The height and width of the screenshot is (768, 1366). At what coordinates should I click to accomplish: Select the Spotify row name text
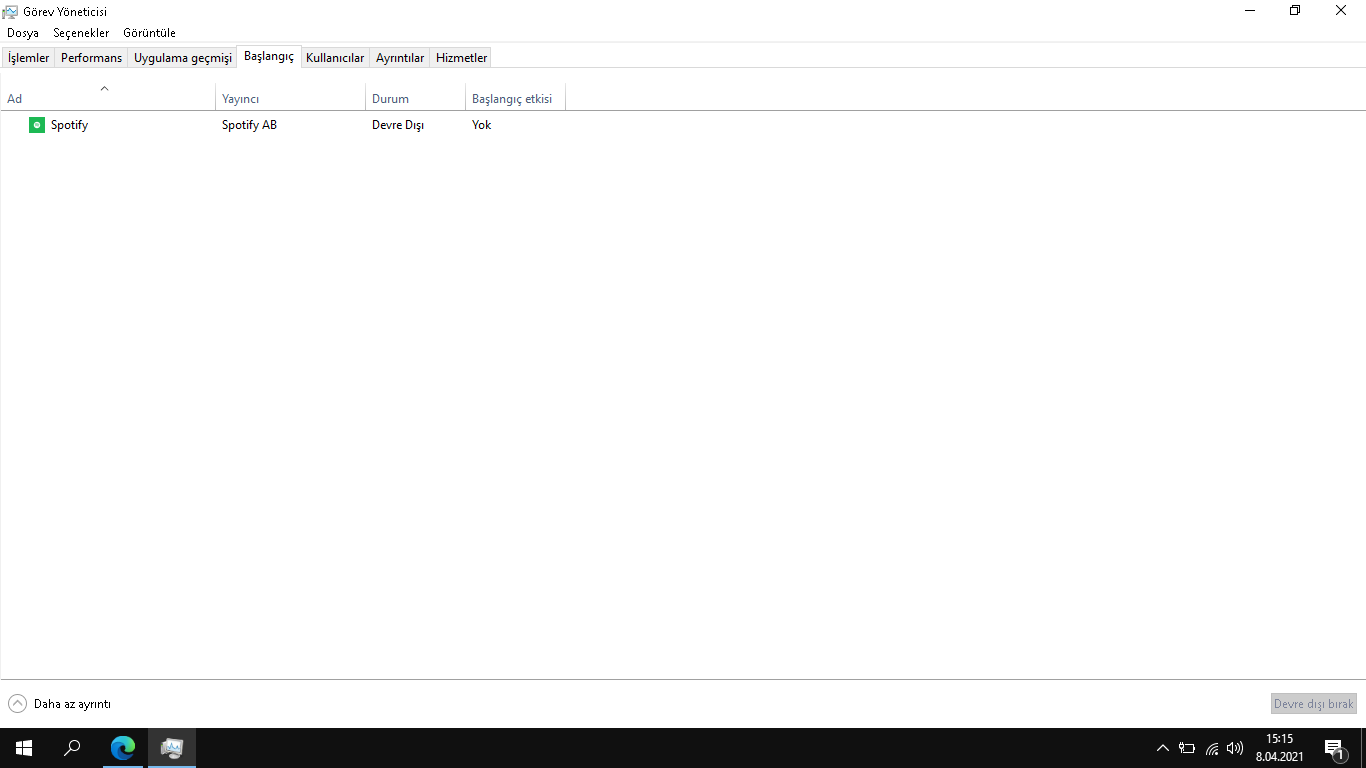coord(69,125)
